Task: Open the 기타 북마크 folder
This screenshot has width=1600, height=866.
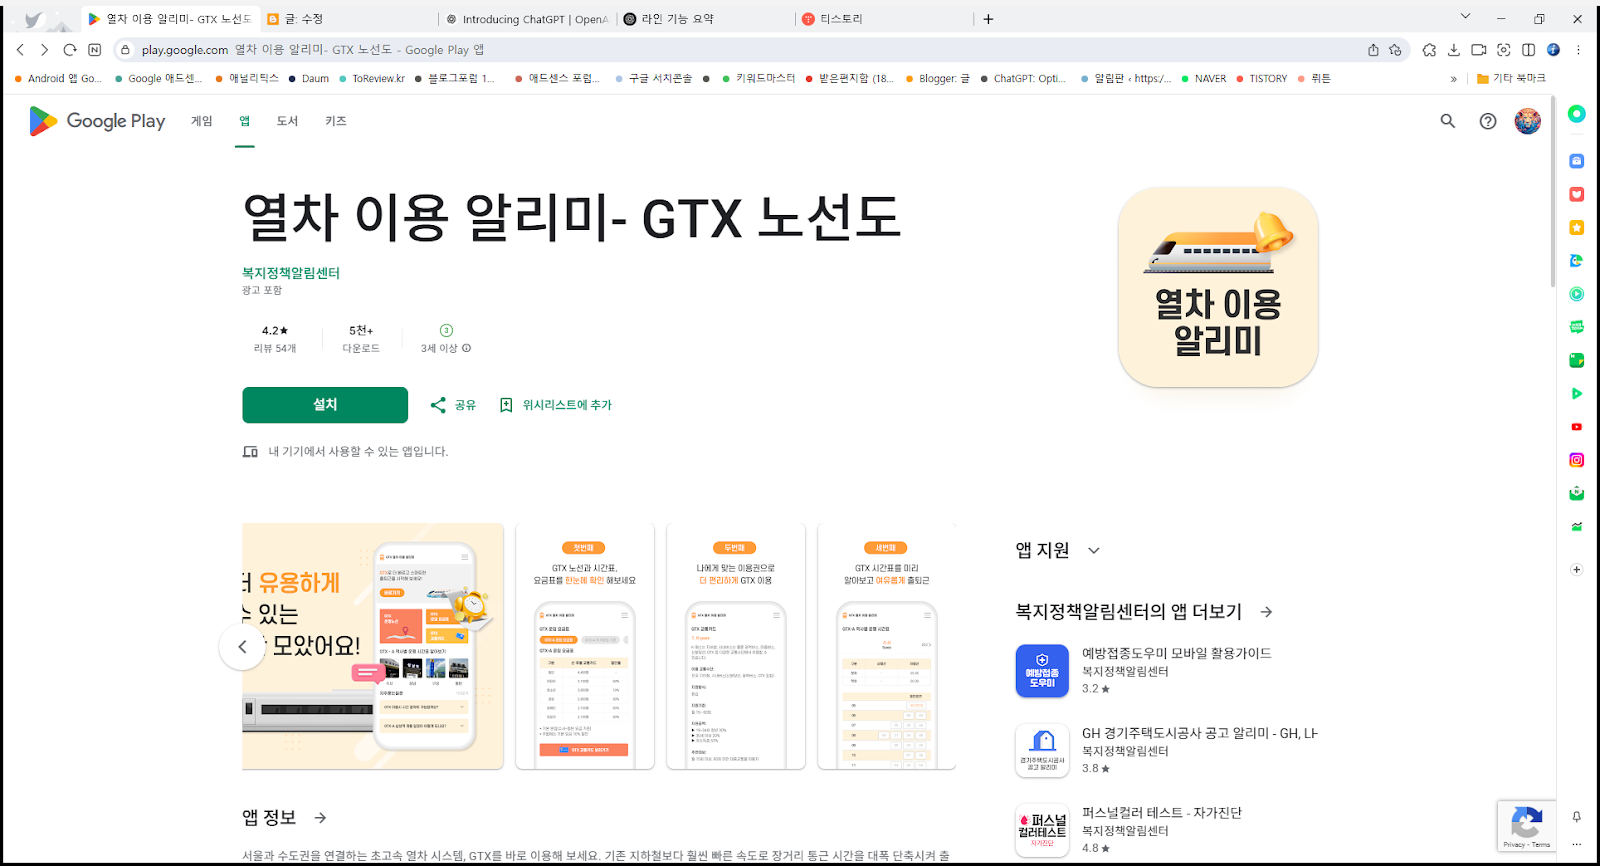Action: 1511,78
